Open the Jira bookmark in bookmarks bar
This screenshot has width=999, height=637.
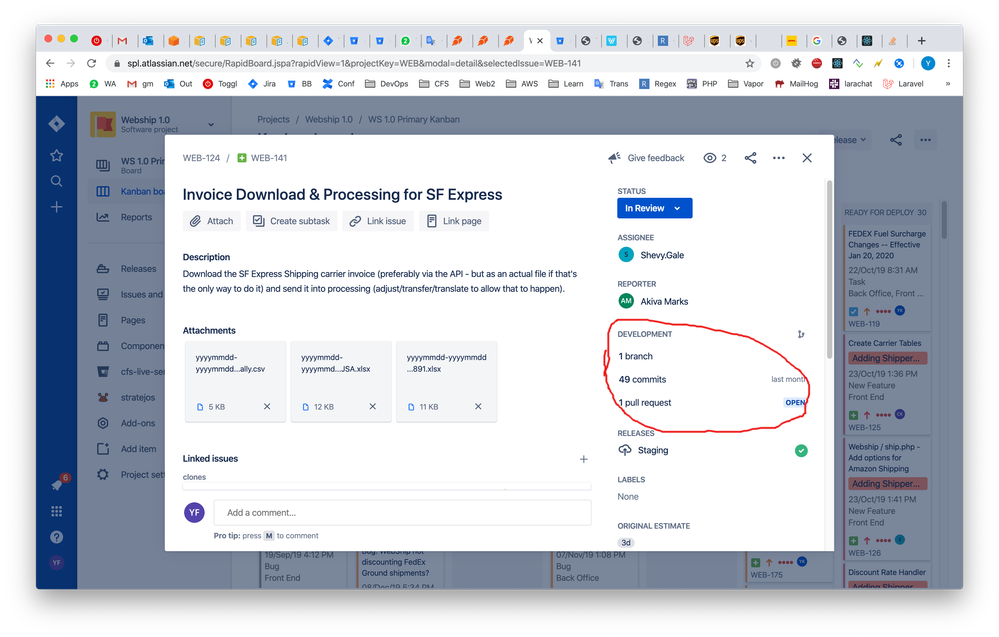(262, 84)
